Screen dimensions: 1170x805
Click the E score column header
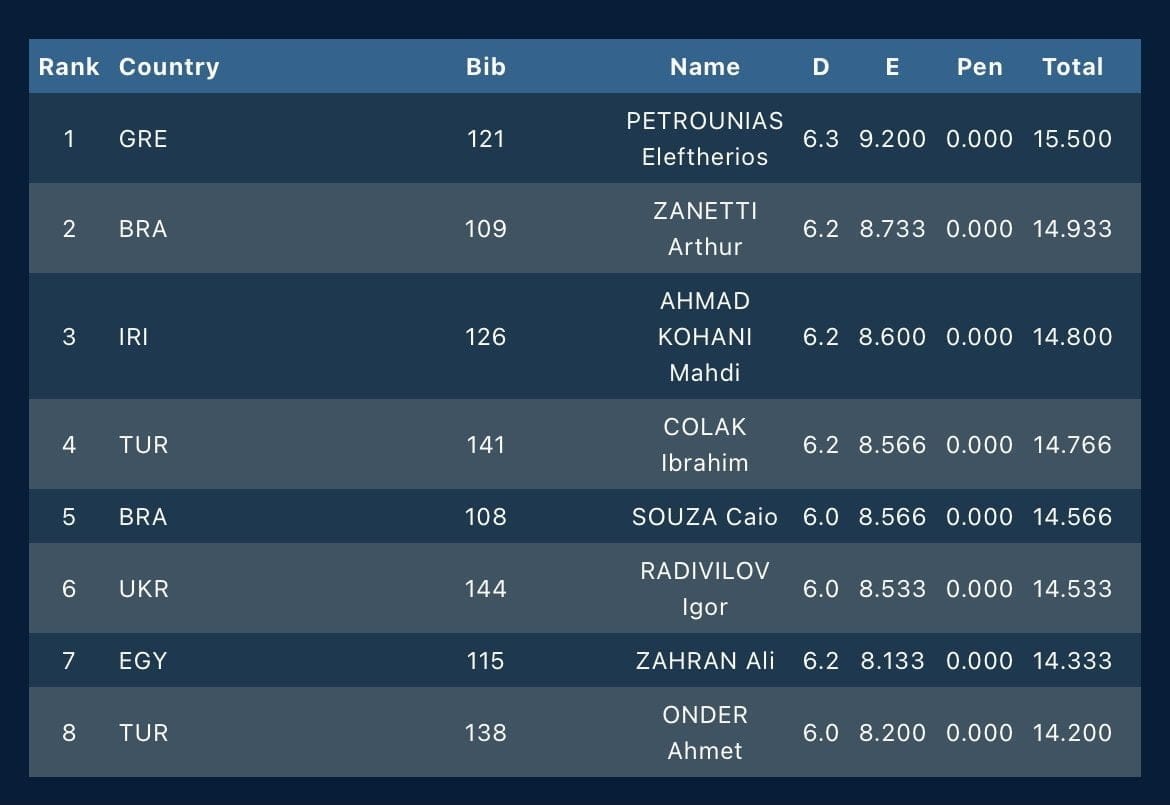[892, 67]
